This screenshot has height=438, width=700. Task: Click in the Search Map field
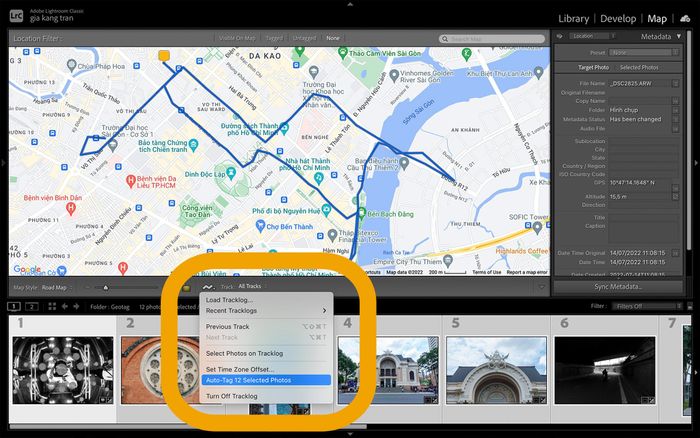pos(492,39)
